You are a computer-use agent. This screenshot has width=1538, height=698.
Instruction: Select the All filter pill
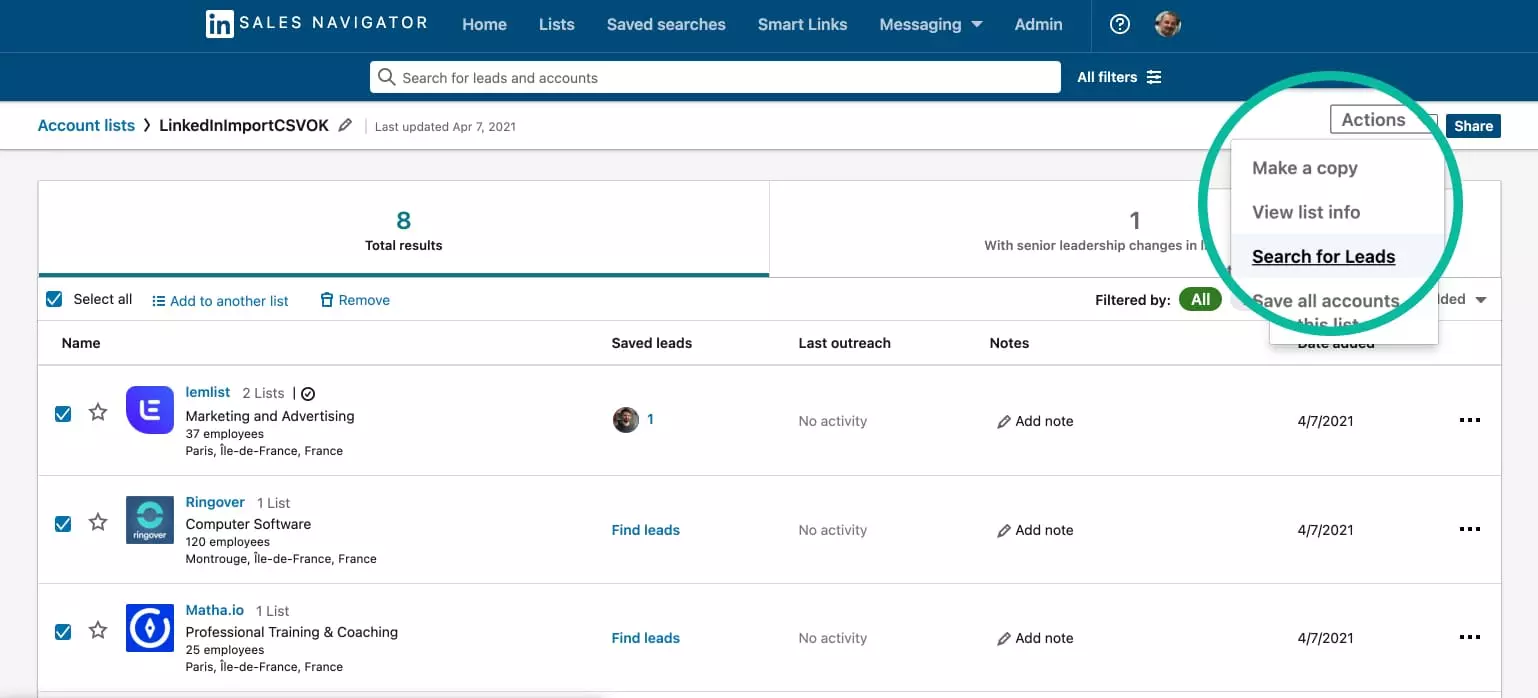[1200, 299]
